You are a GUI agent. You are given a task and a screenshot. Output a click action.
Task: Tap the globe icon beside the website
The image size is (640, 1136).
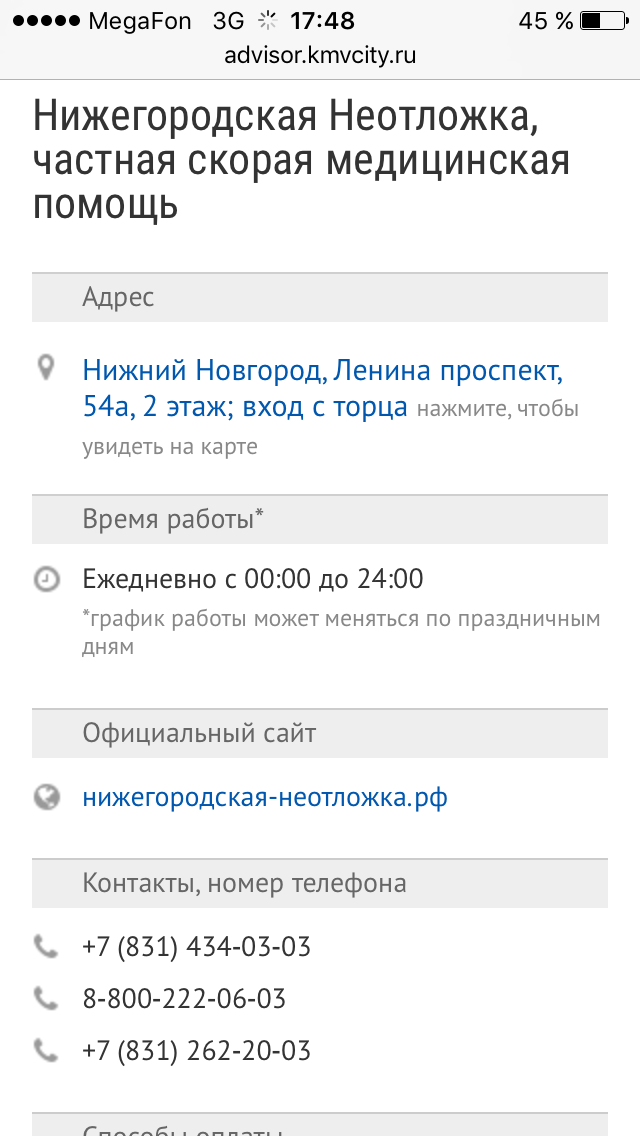[46, 797]
